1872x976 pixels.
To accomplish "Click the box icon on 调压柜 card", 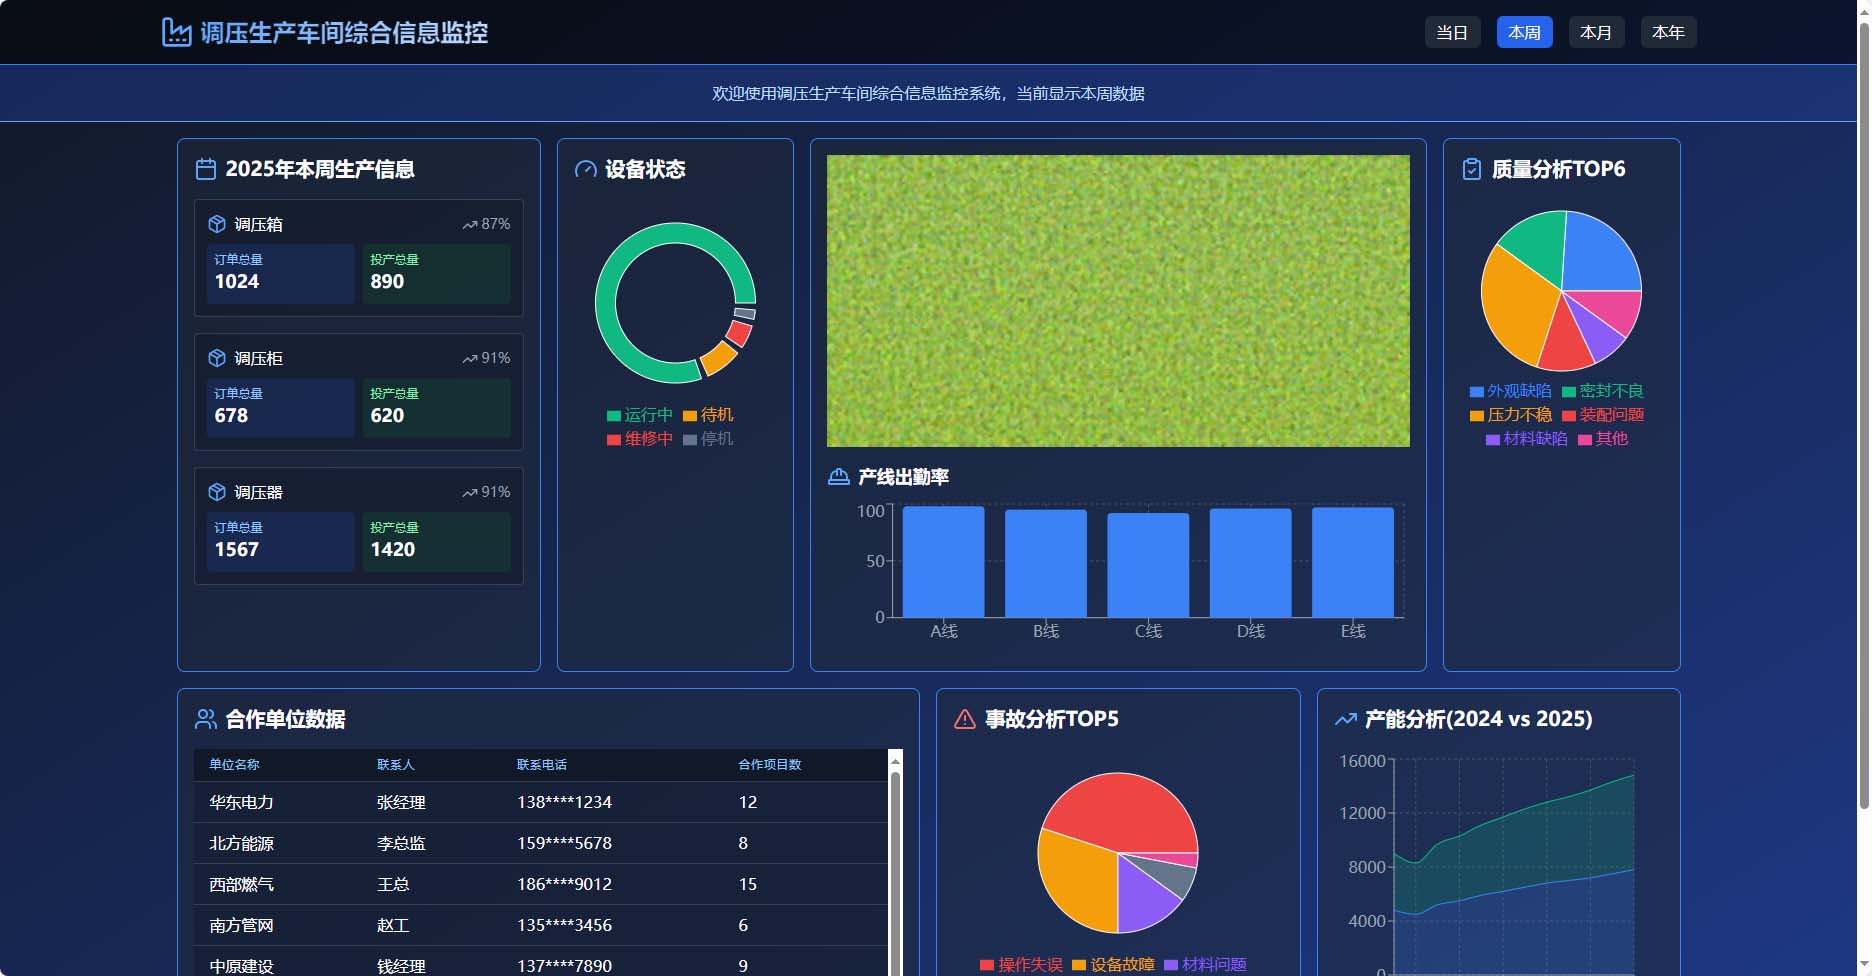I will coord(217,358).
